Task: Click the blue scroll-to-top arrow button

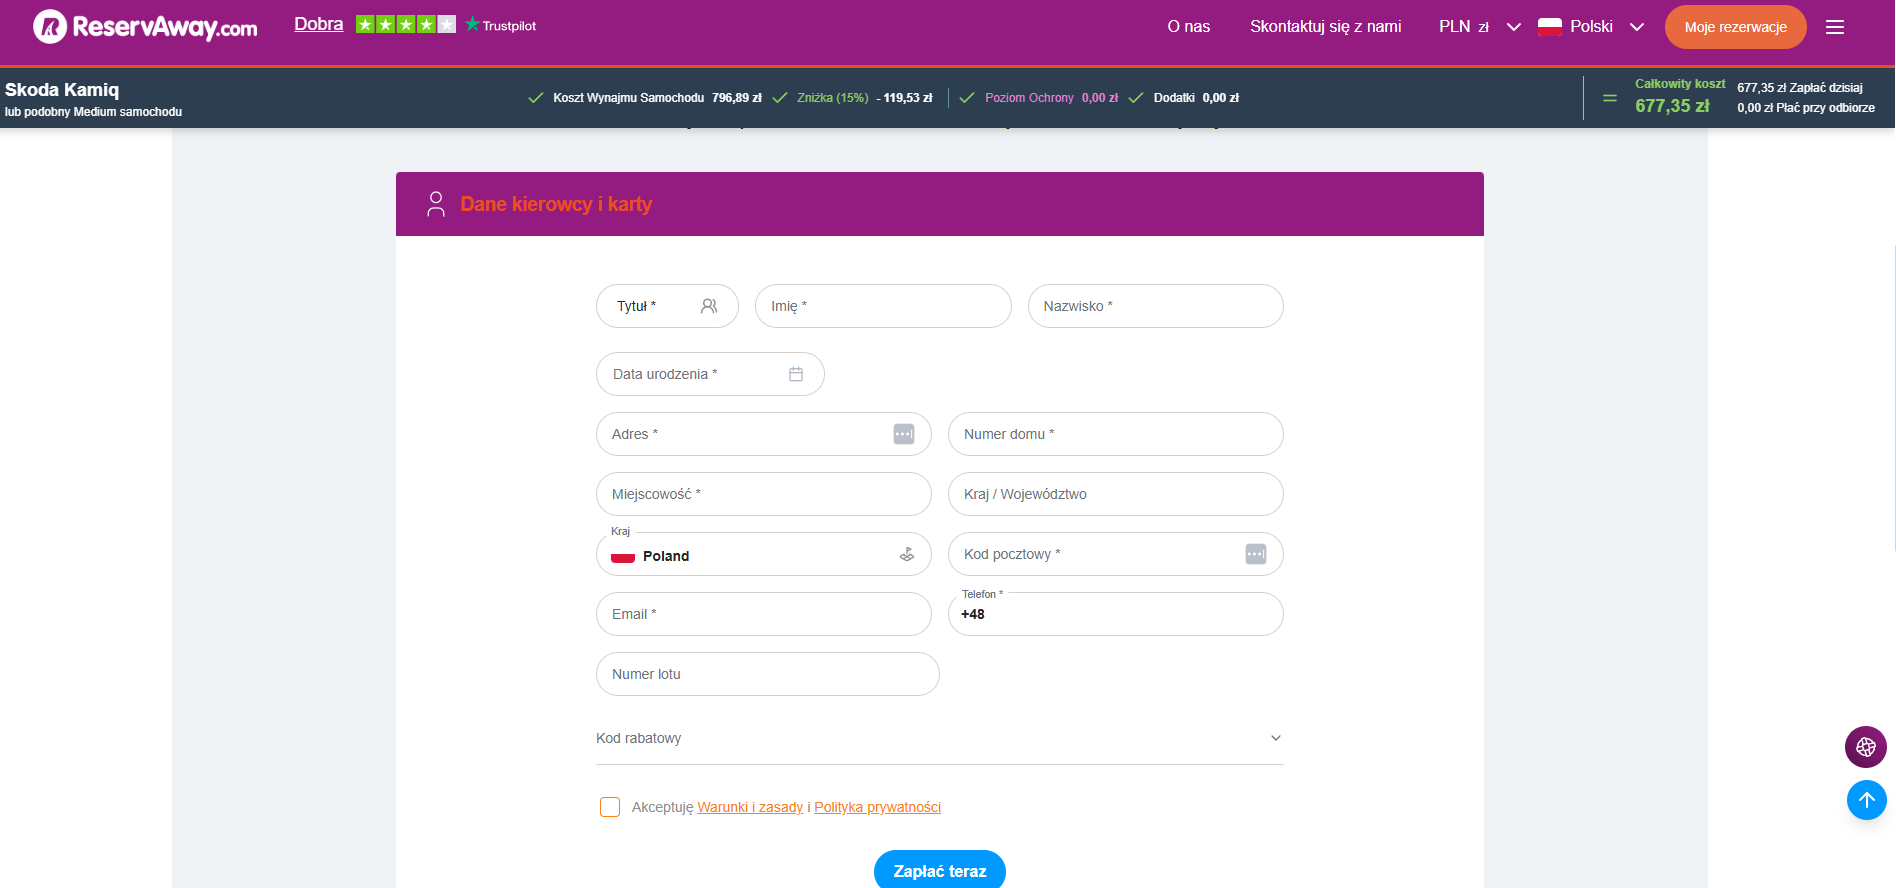Action: [1866, 800]
